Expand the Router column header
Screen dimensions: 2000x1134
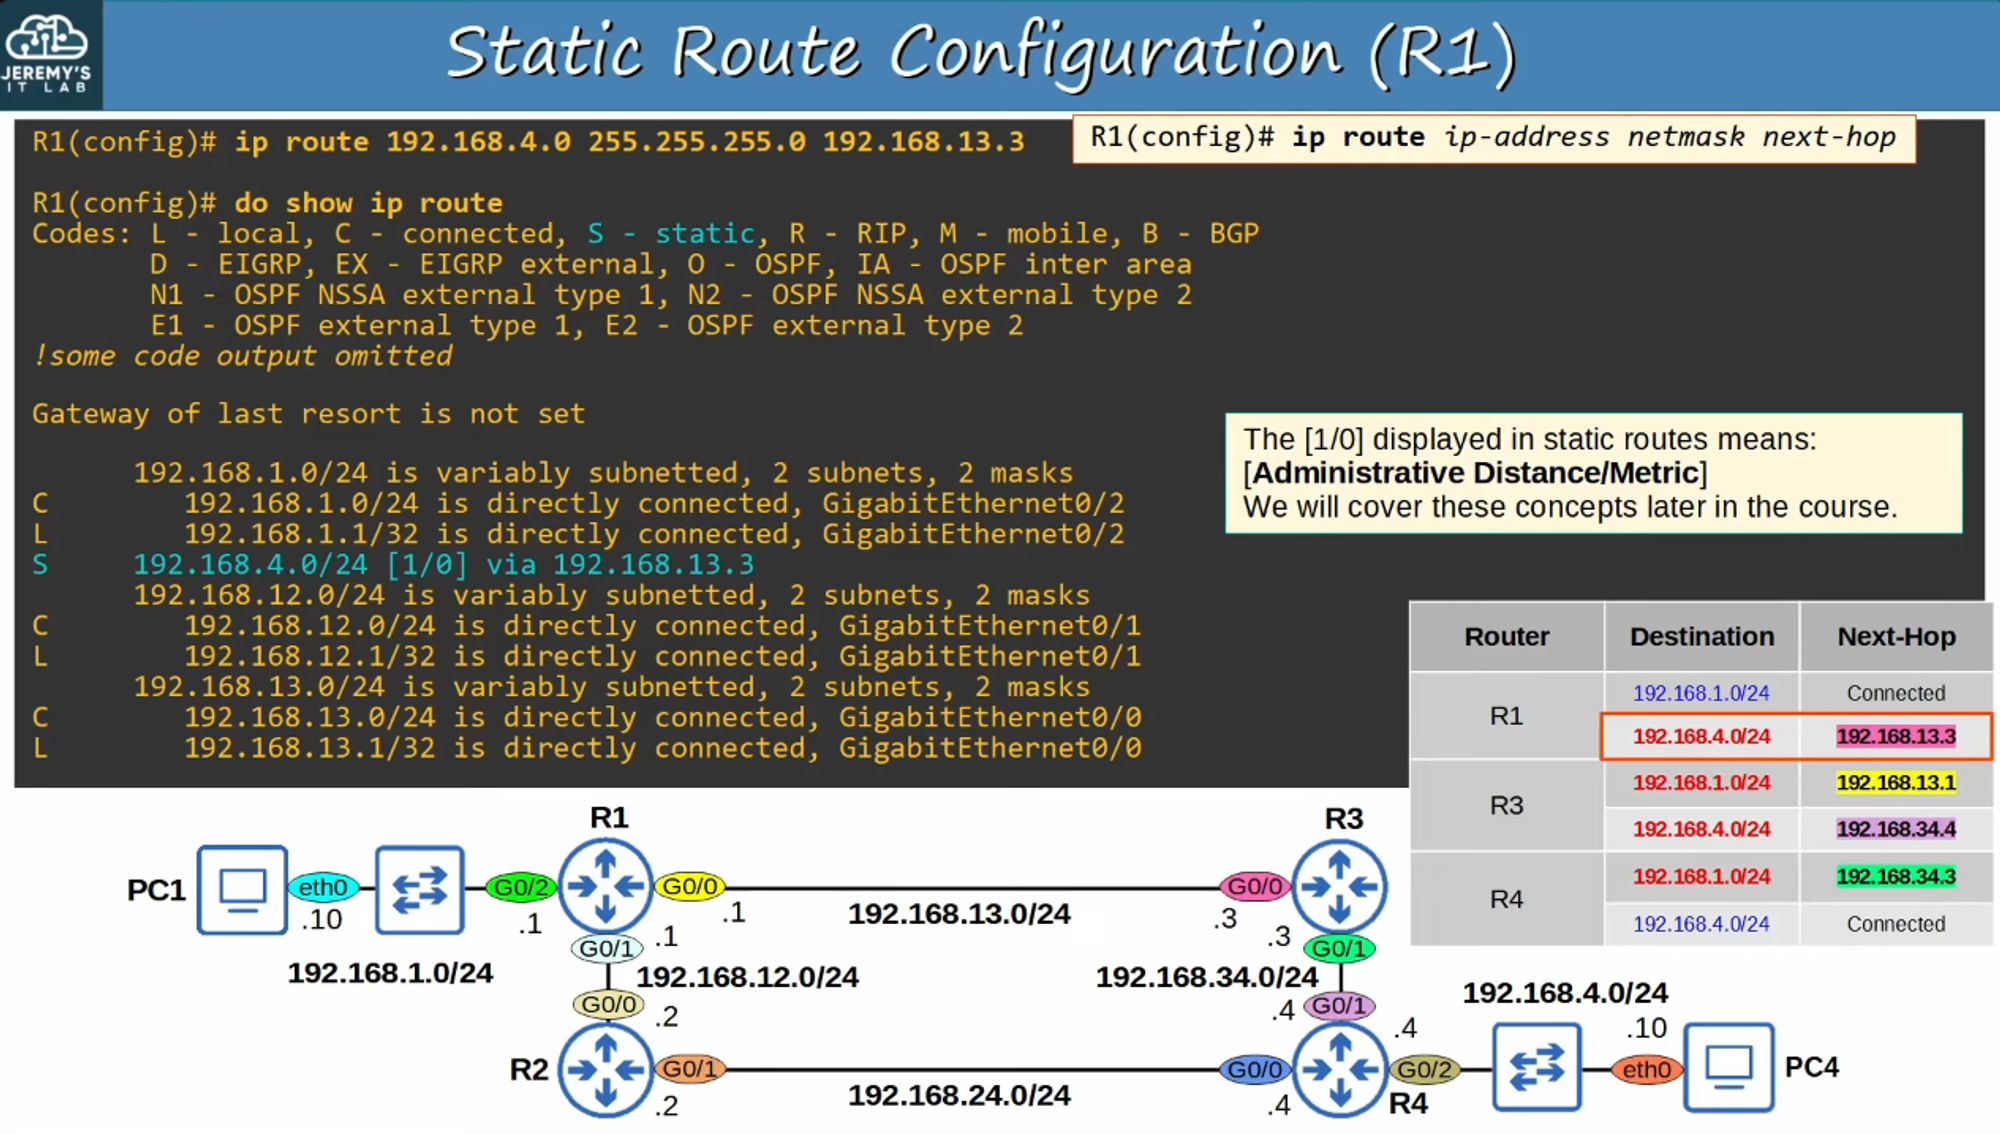pos(1506,636)
